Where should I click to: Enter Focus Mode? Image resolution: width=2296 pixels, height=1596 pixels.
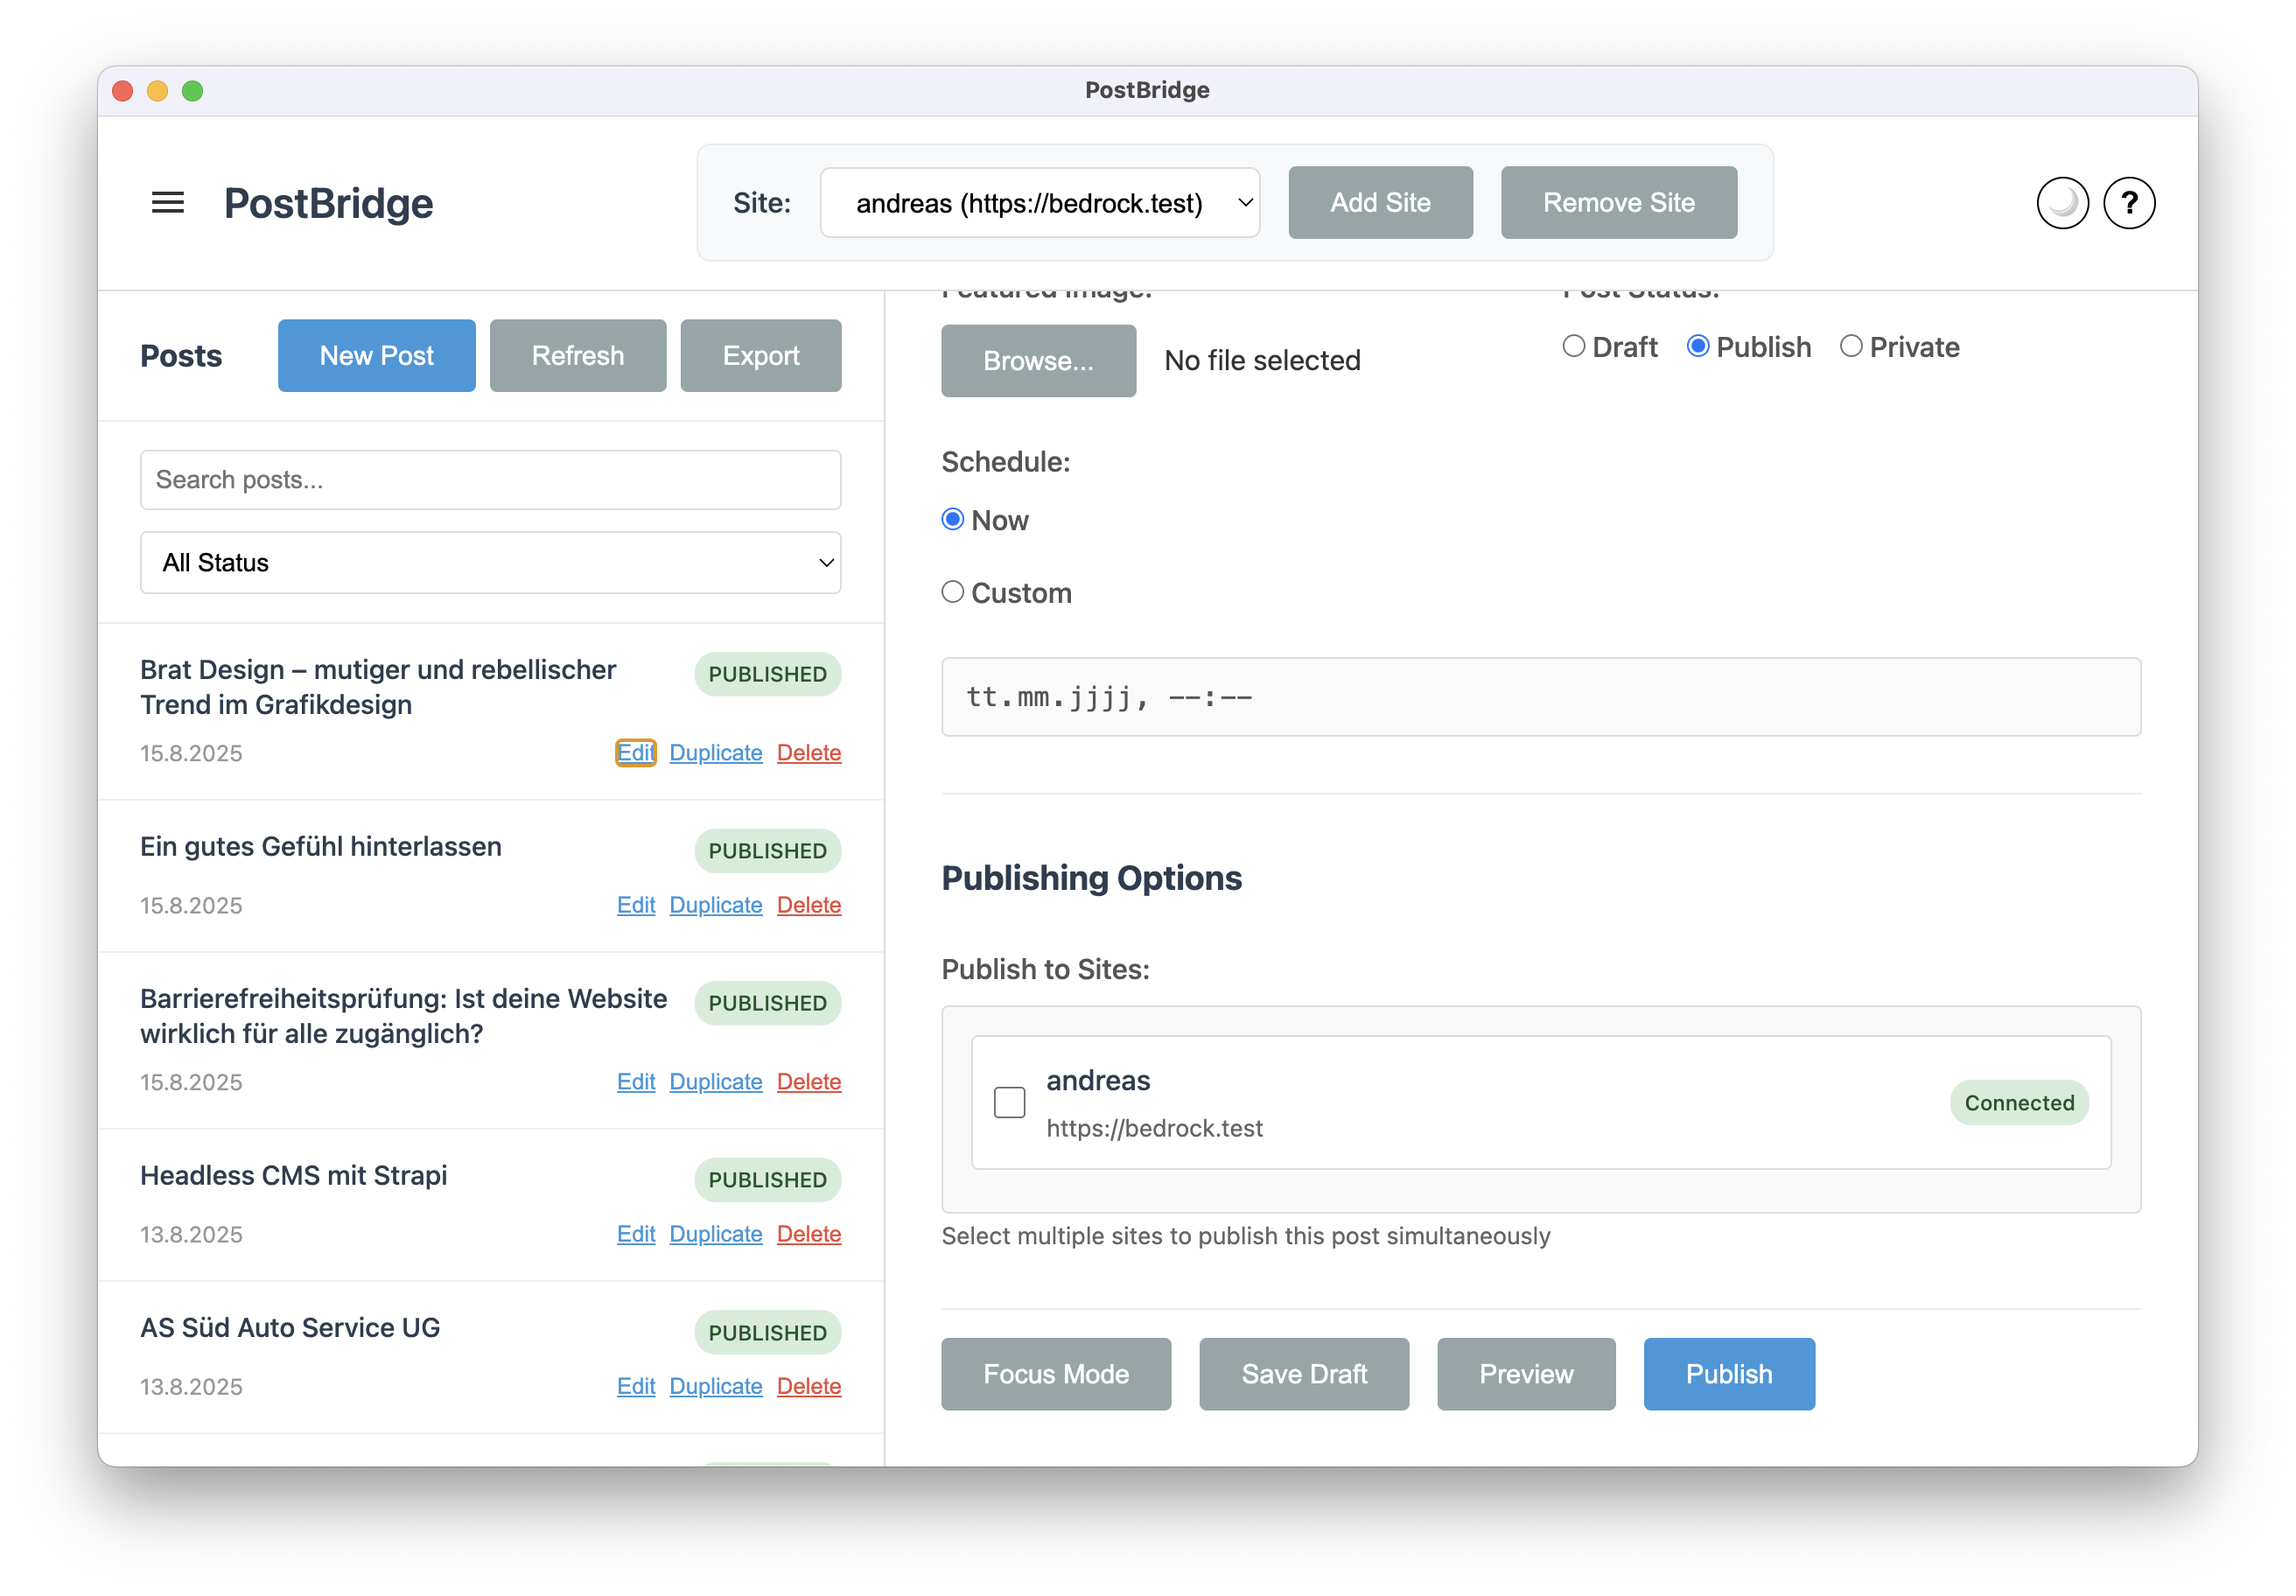pyautogui.click(x=1055, y=1374)
